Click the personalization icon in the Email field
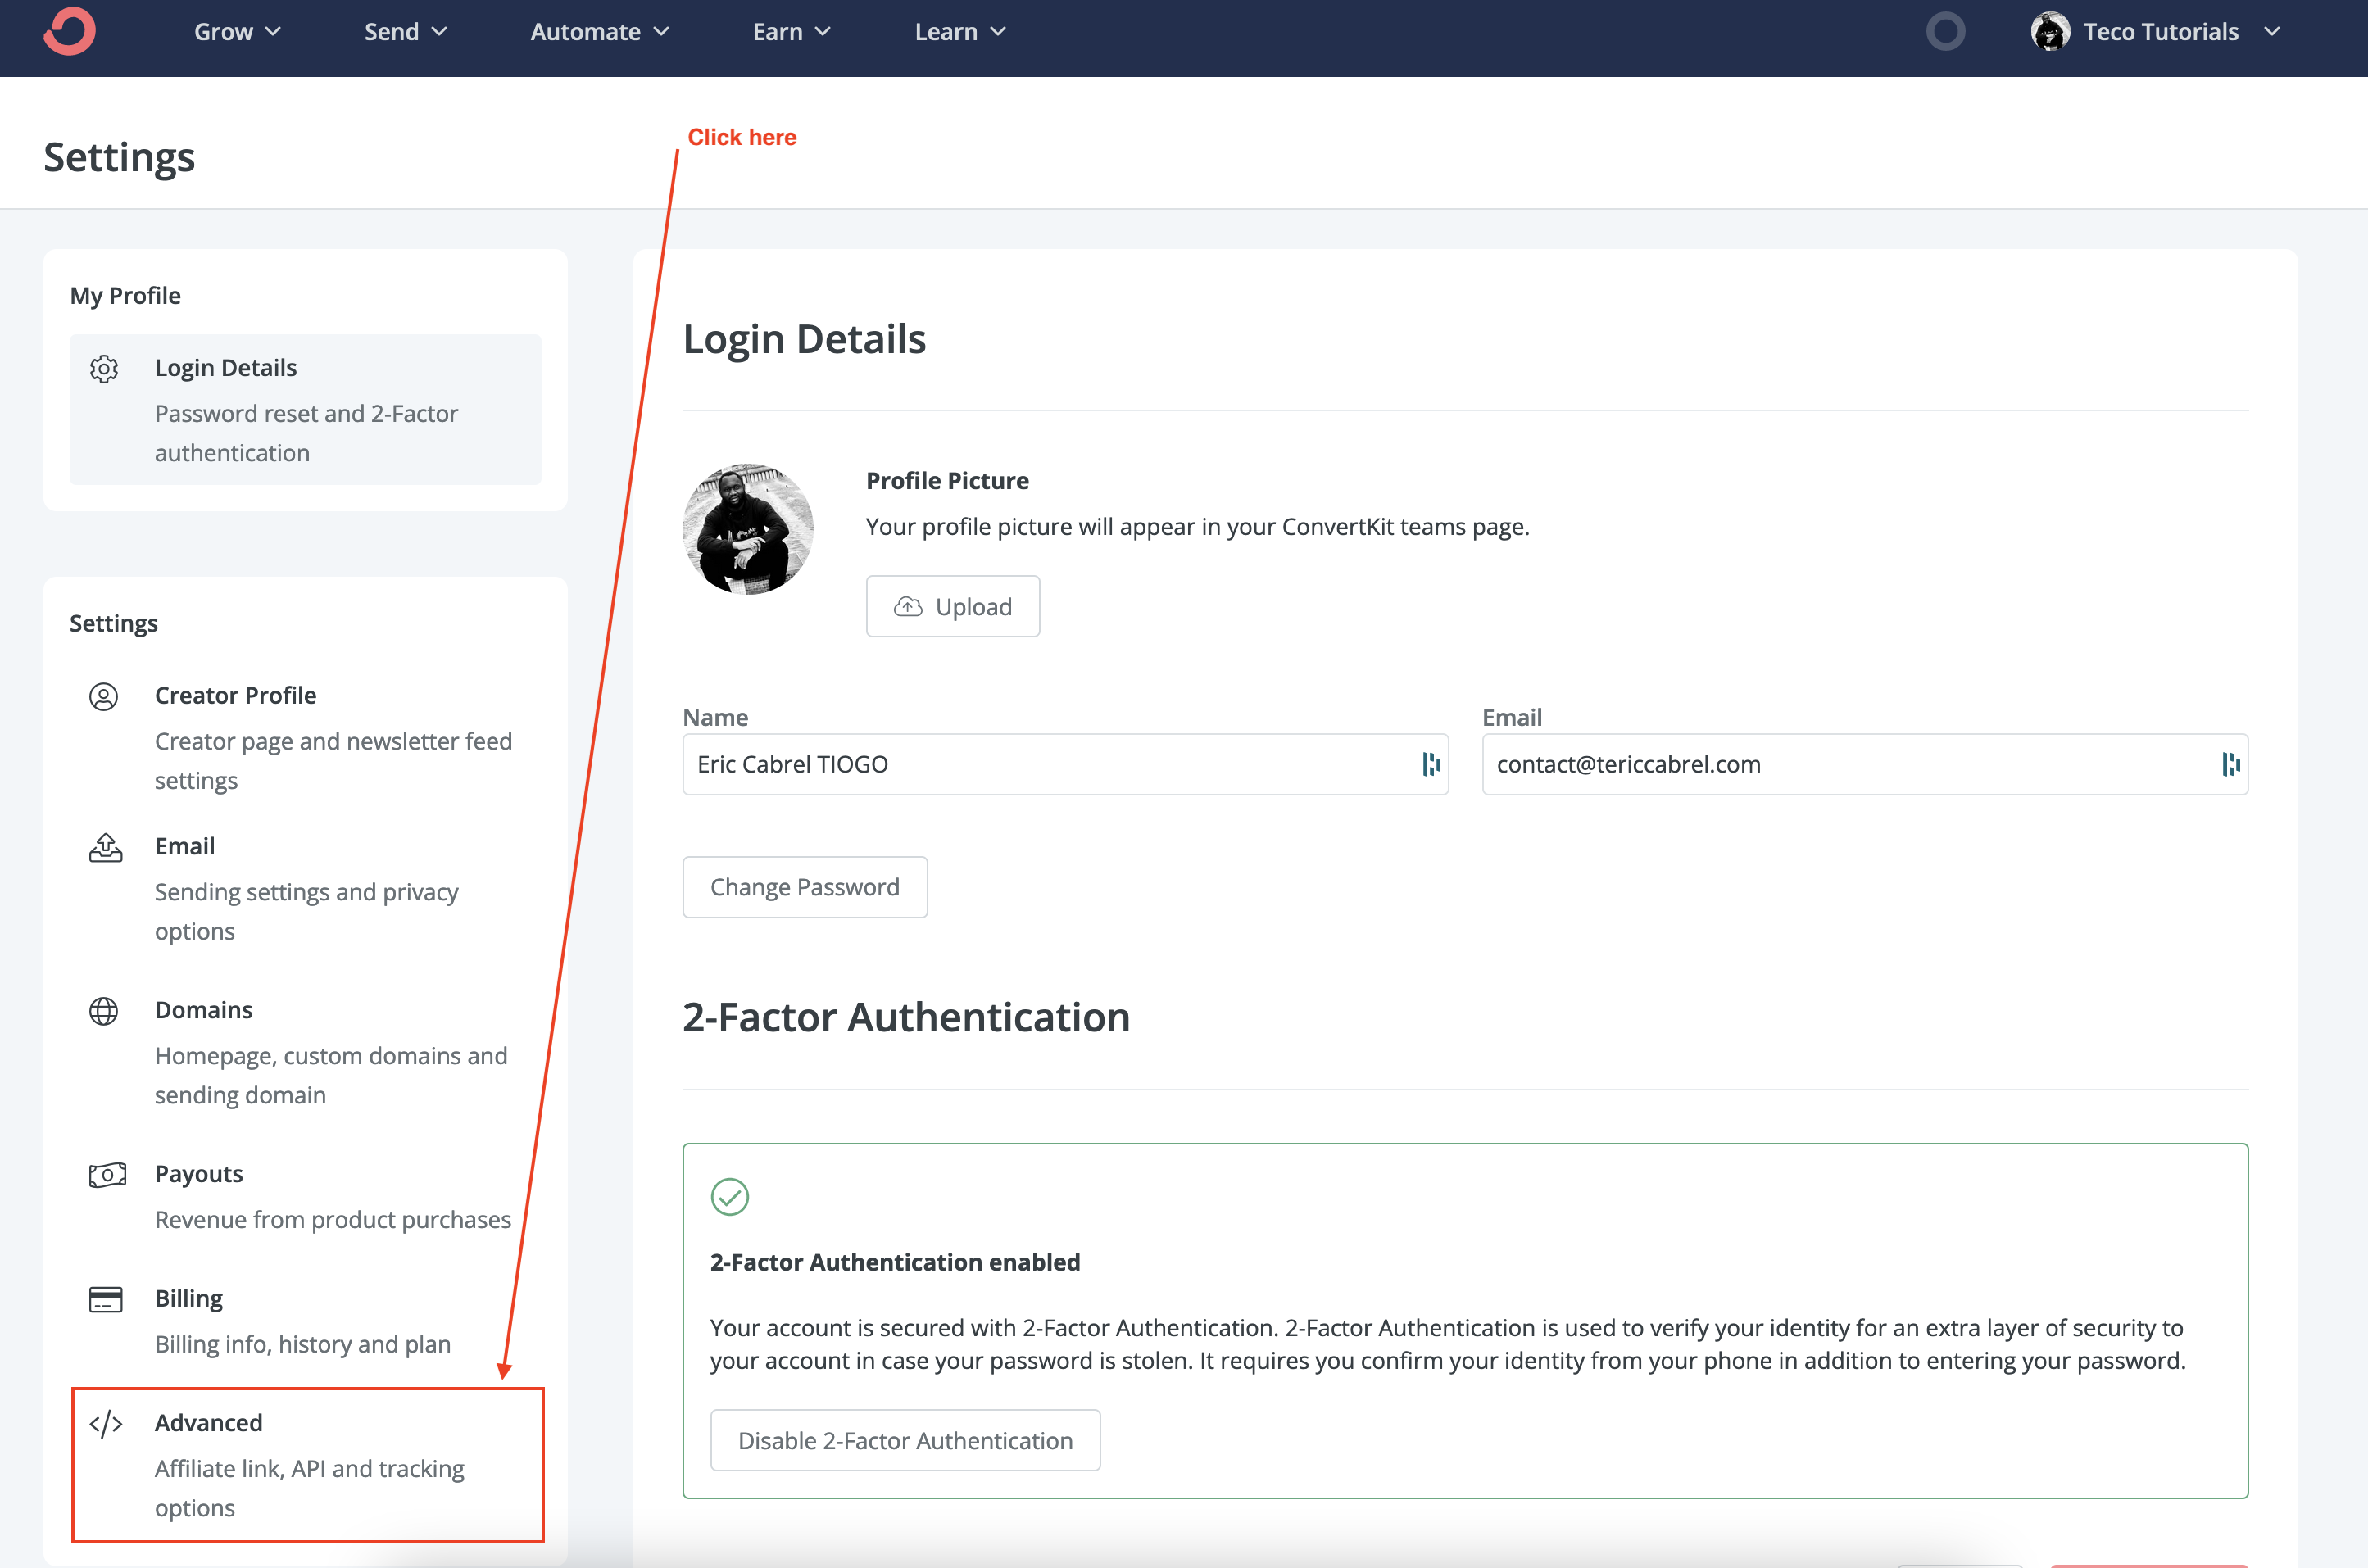The height and width of the screenshot is (1568, 2368). [2230, 764]
